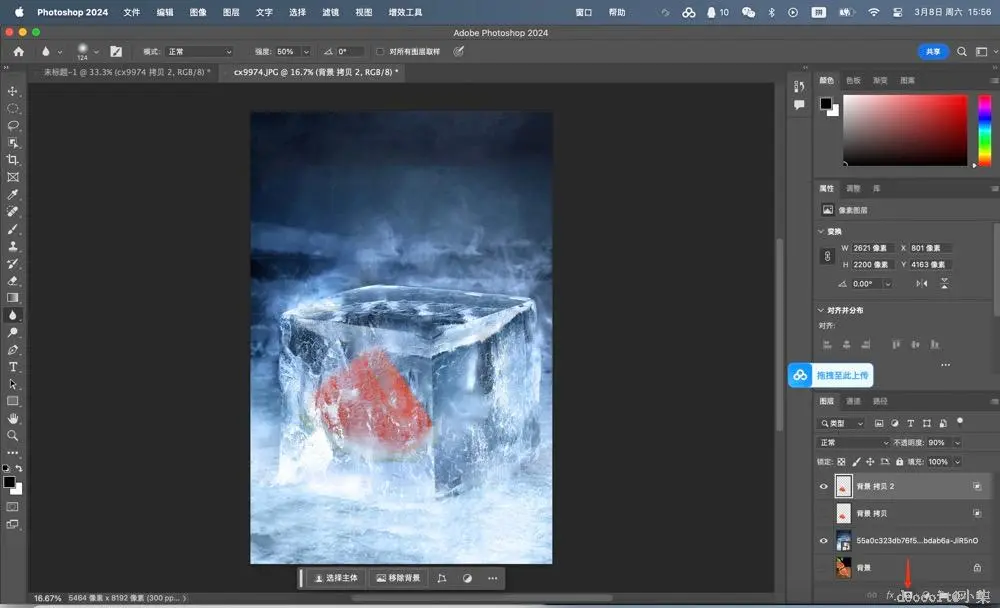Open the layer 不透明度 opacity dropdown

(x=957, y=442)
